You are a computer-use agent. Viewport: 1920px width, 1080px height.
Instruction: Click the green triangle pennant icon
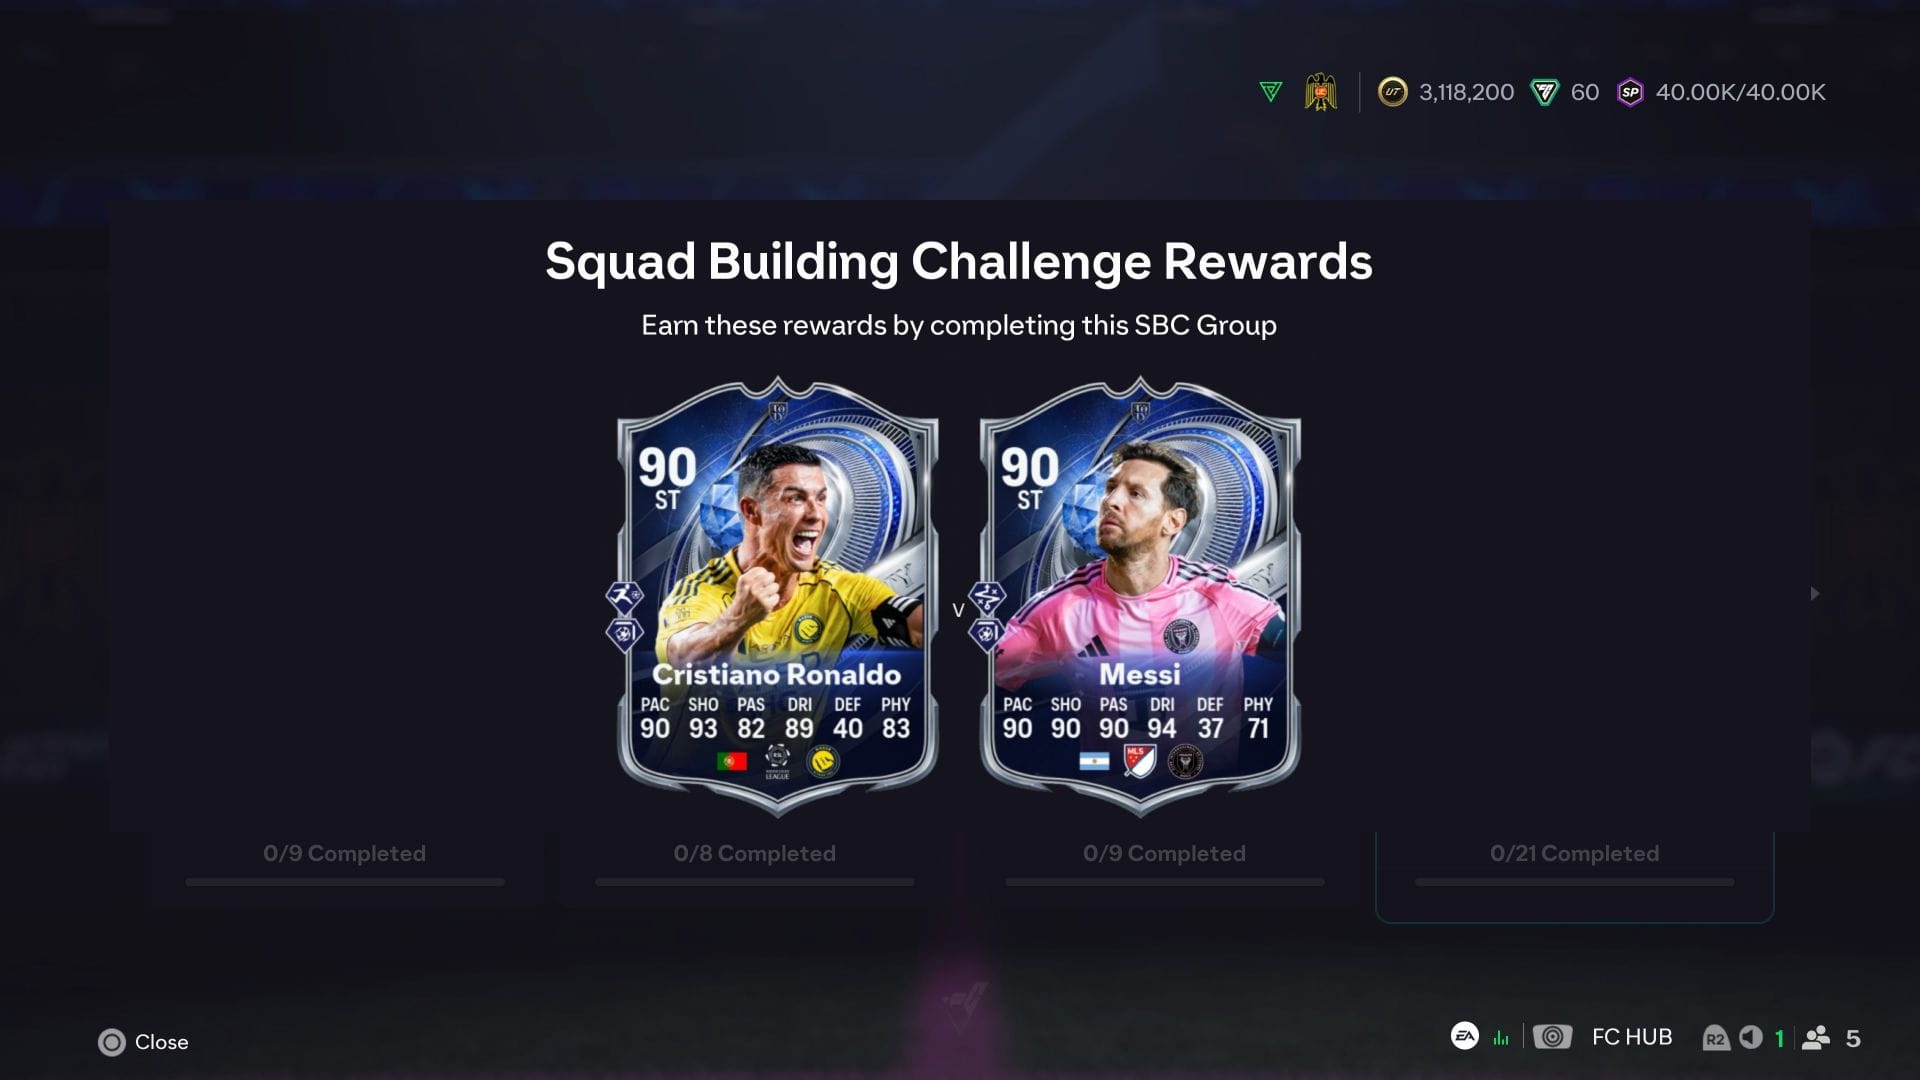click(x=1270, y=92)
